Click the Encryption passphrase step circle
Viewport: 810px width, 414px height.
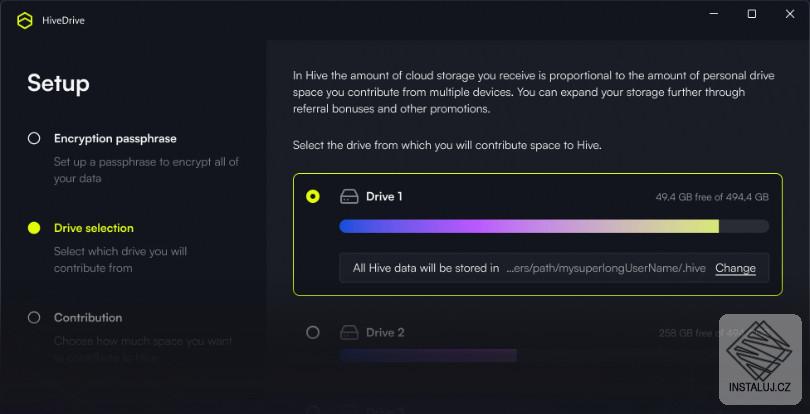[34, 138]
